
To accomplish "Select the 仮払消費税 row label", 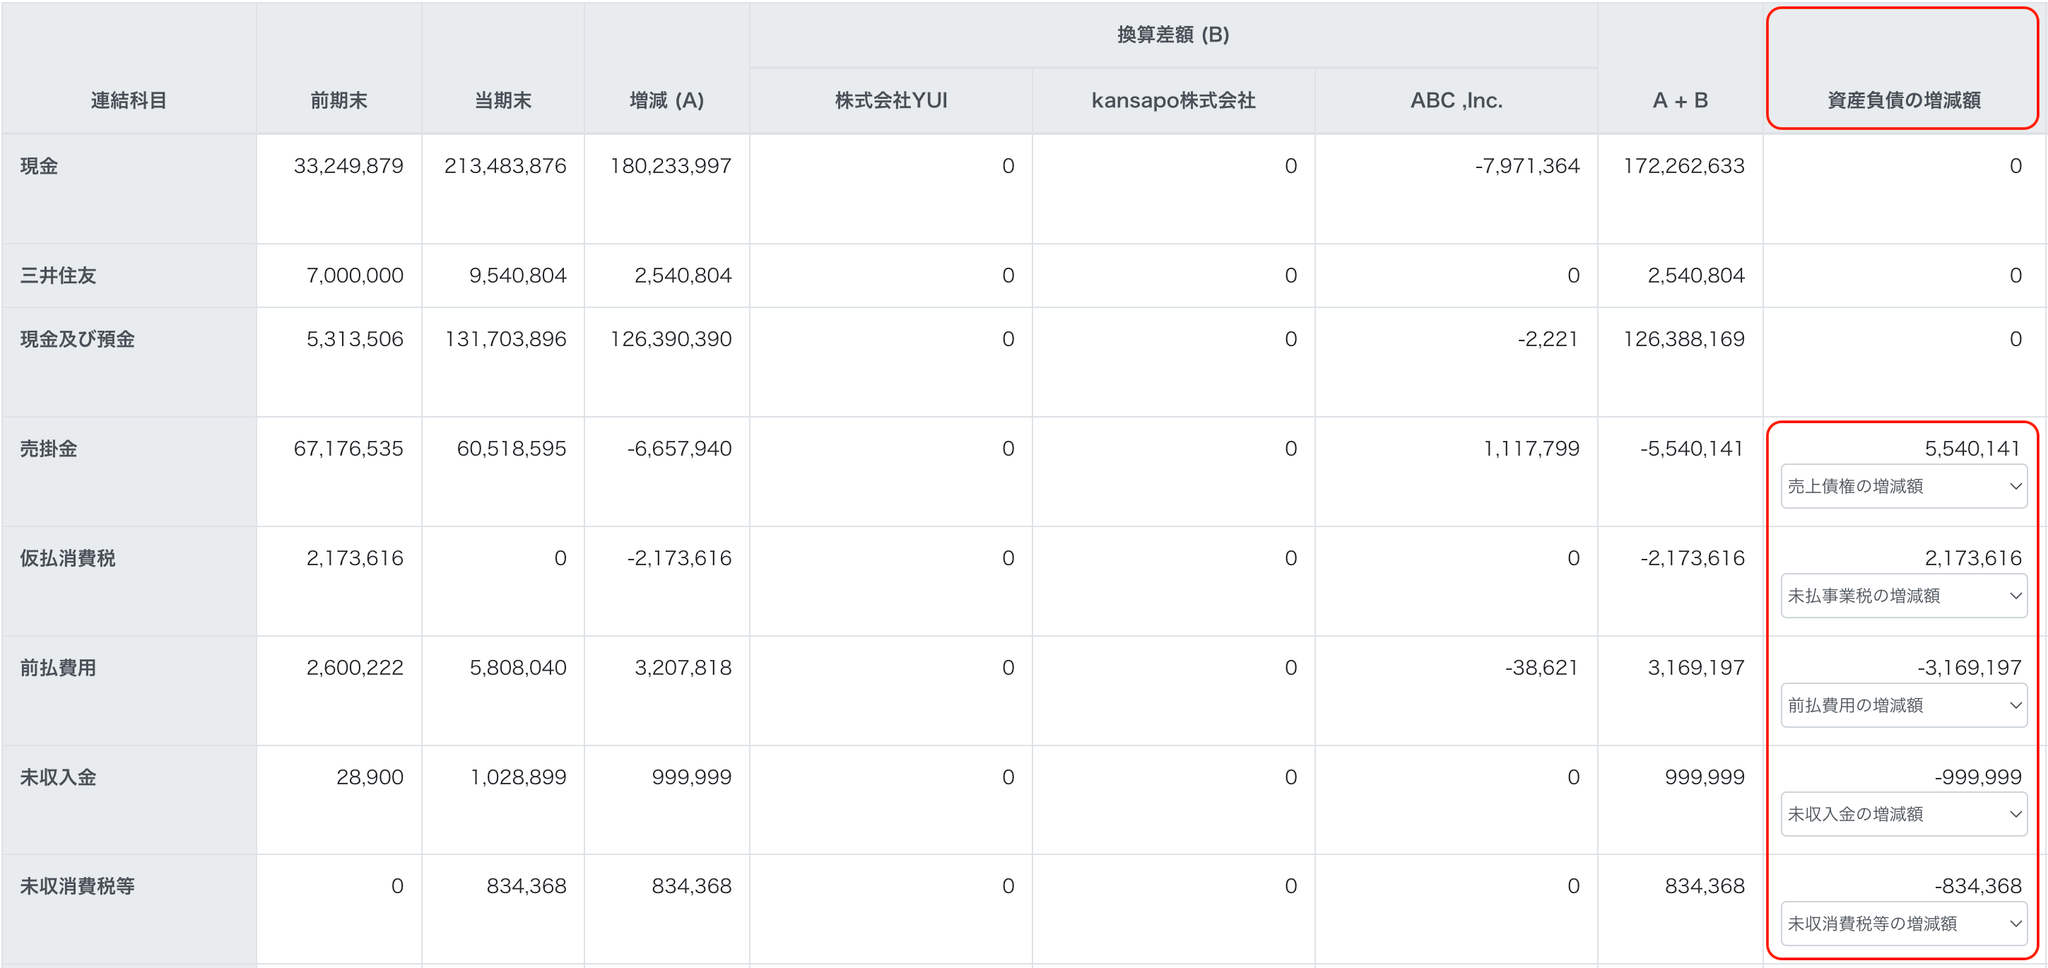I will coord(68,558).
